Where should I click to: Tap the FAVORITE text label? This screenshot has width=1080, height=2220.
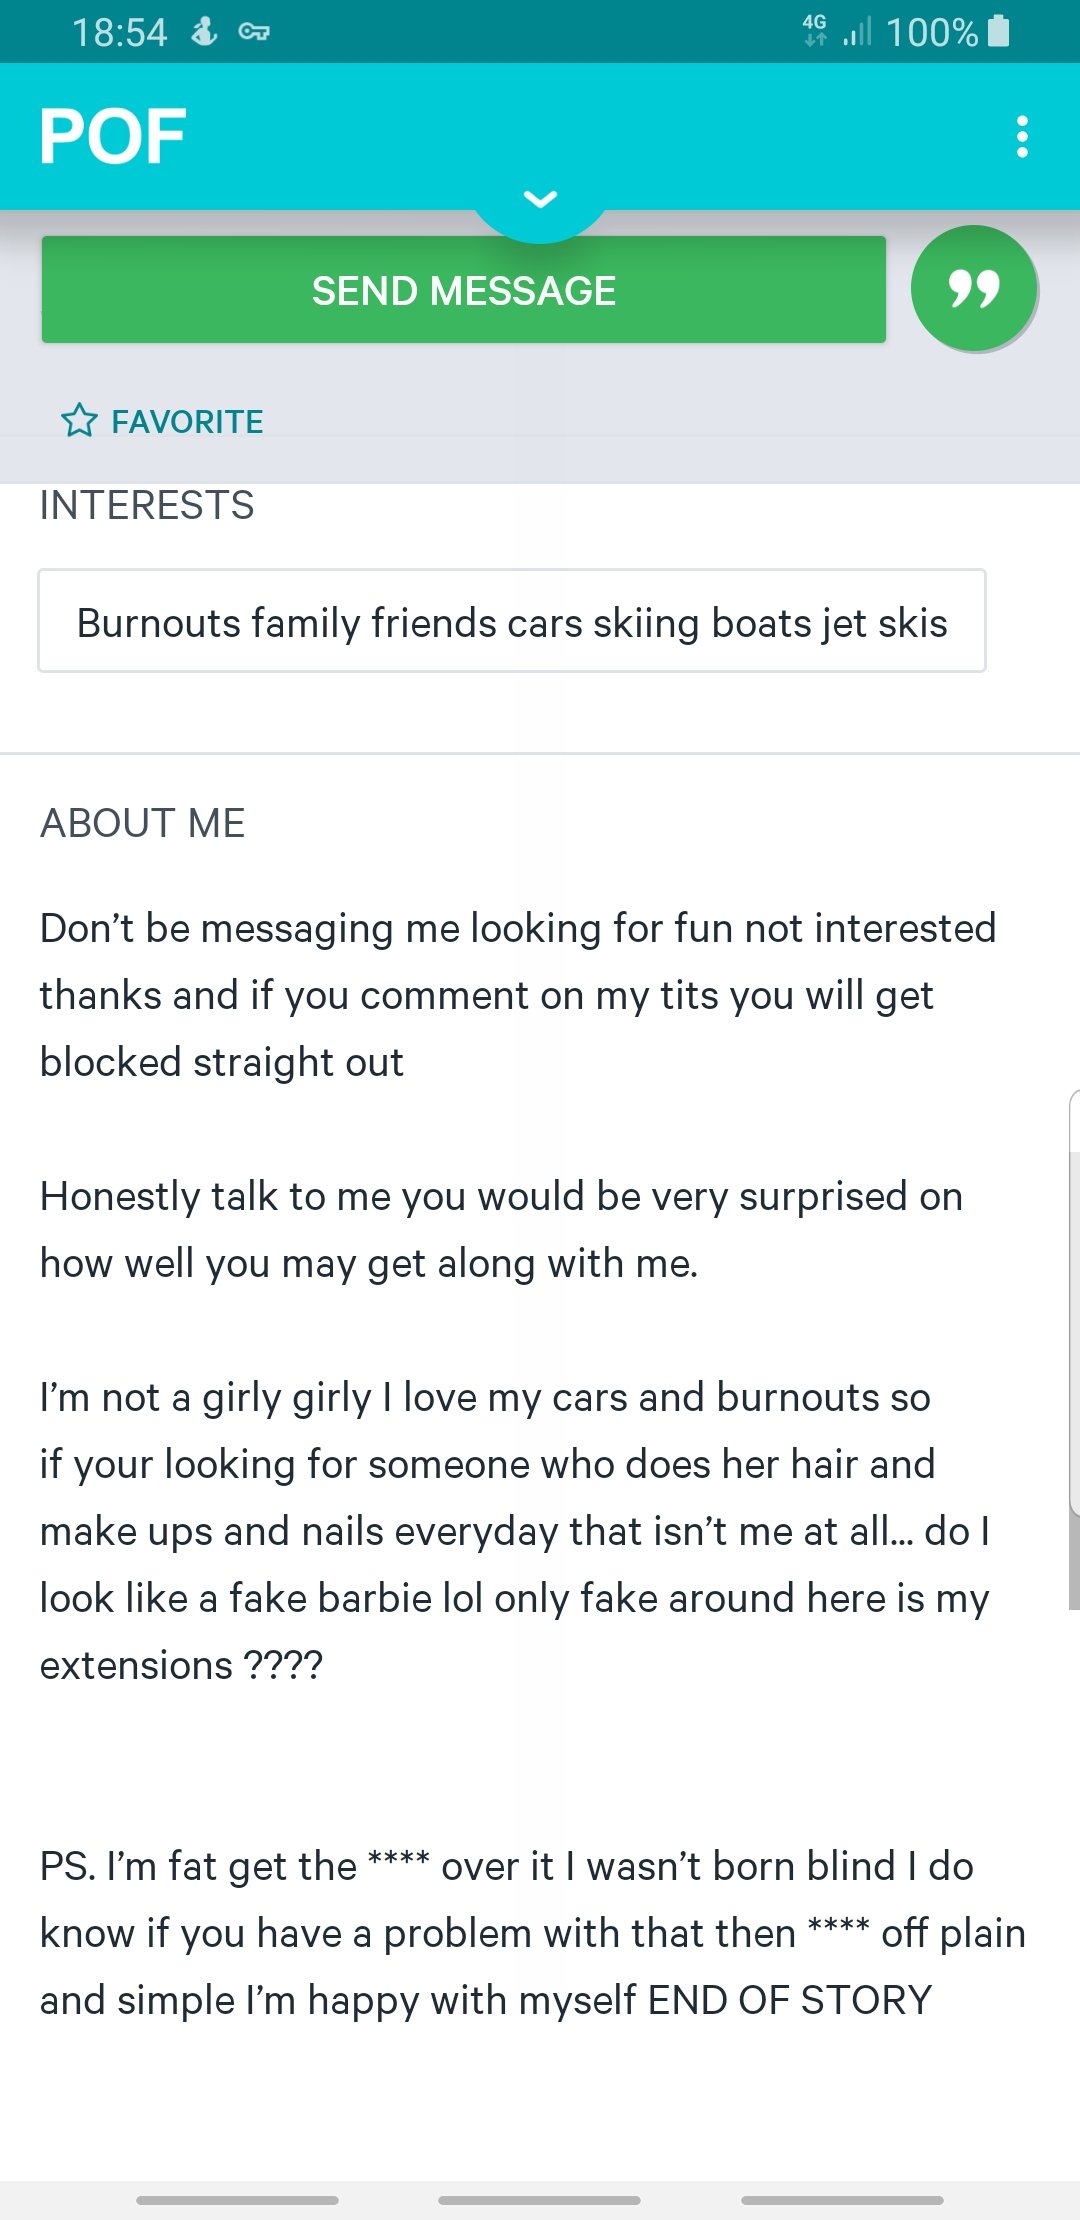tap(187, 422)
